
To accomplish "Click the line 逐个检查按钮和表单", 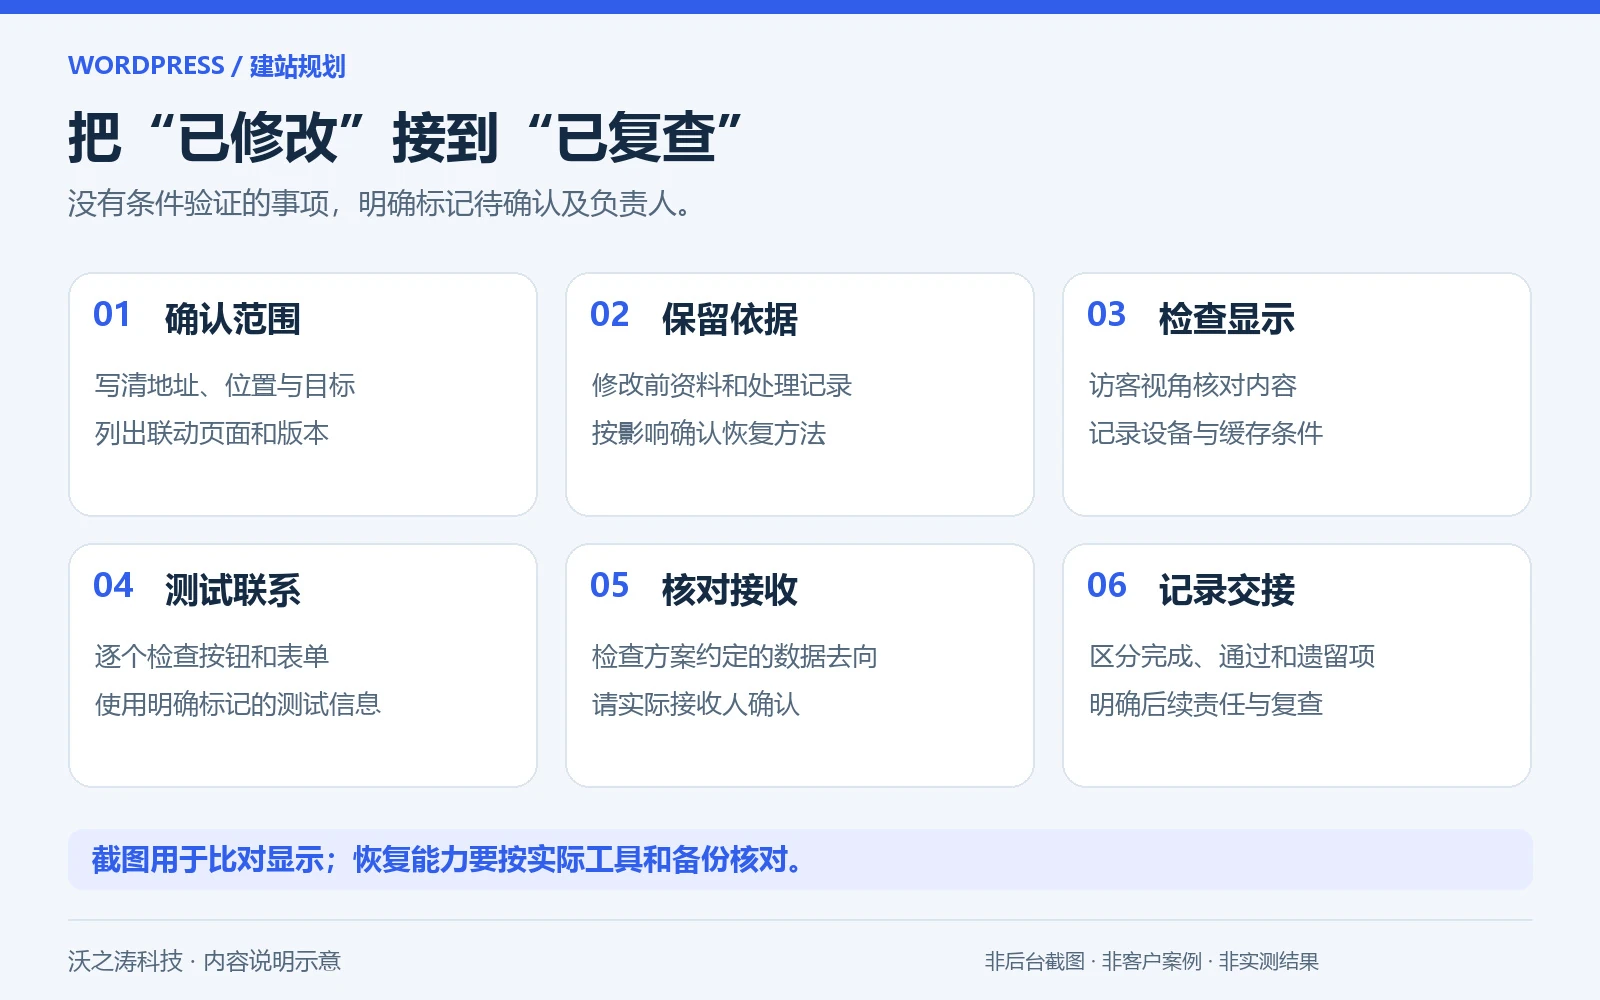I will [212, 657].
